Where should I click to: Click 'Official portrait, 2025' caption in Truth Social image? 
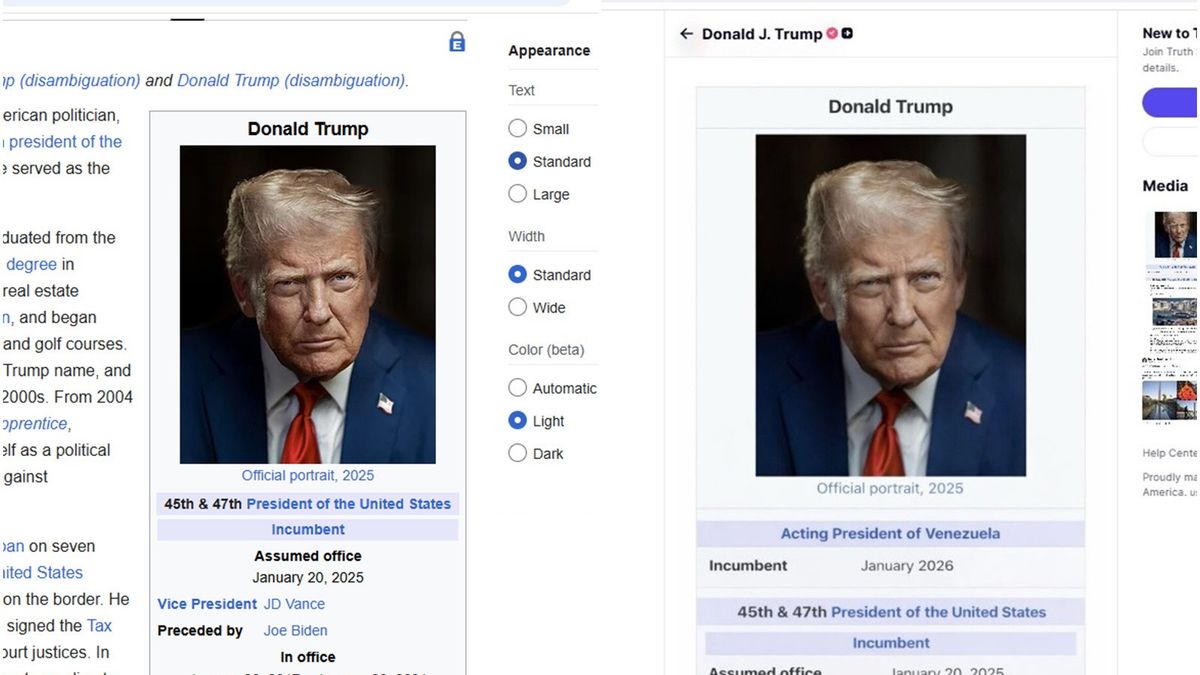pos(890,489)
